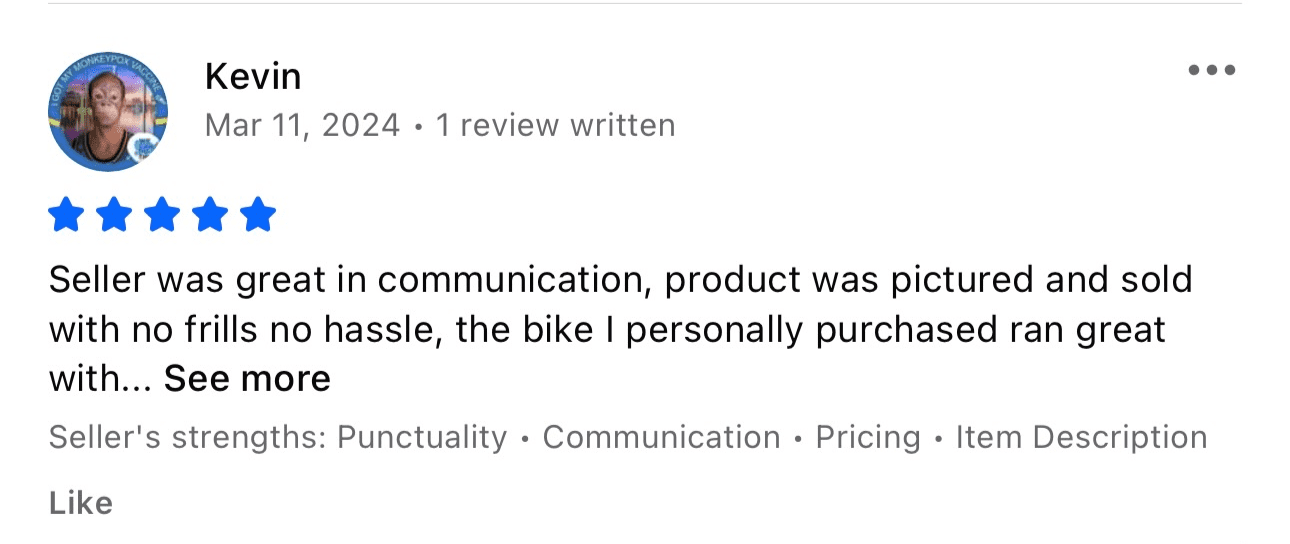
Task: Open the three-dot options menu for Kevin's review
Action: coord(1212,70)
